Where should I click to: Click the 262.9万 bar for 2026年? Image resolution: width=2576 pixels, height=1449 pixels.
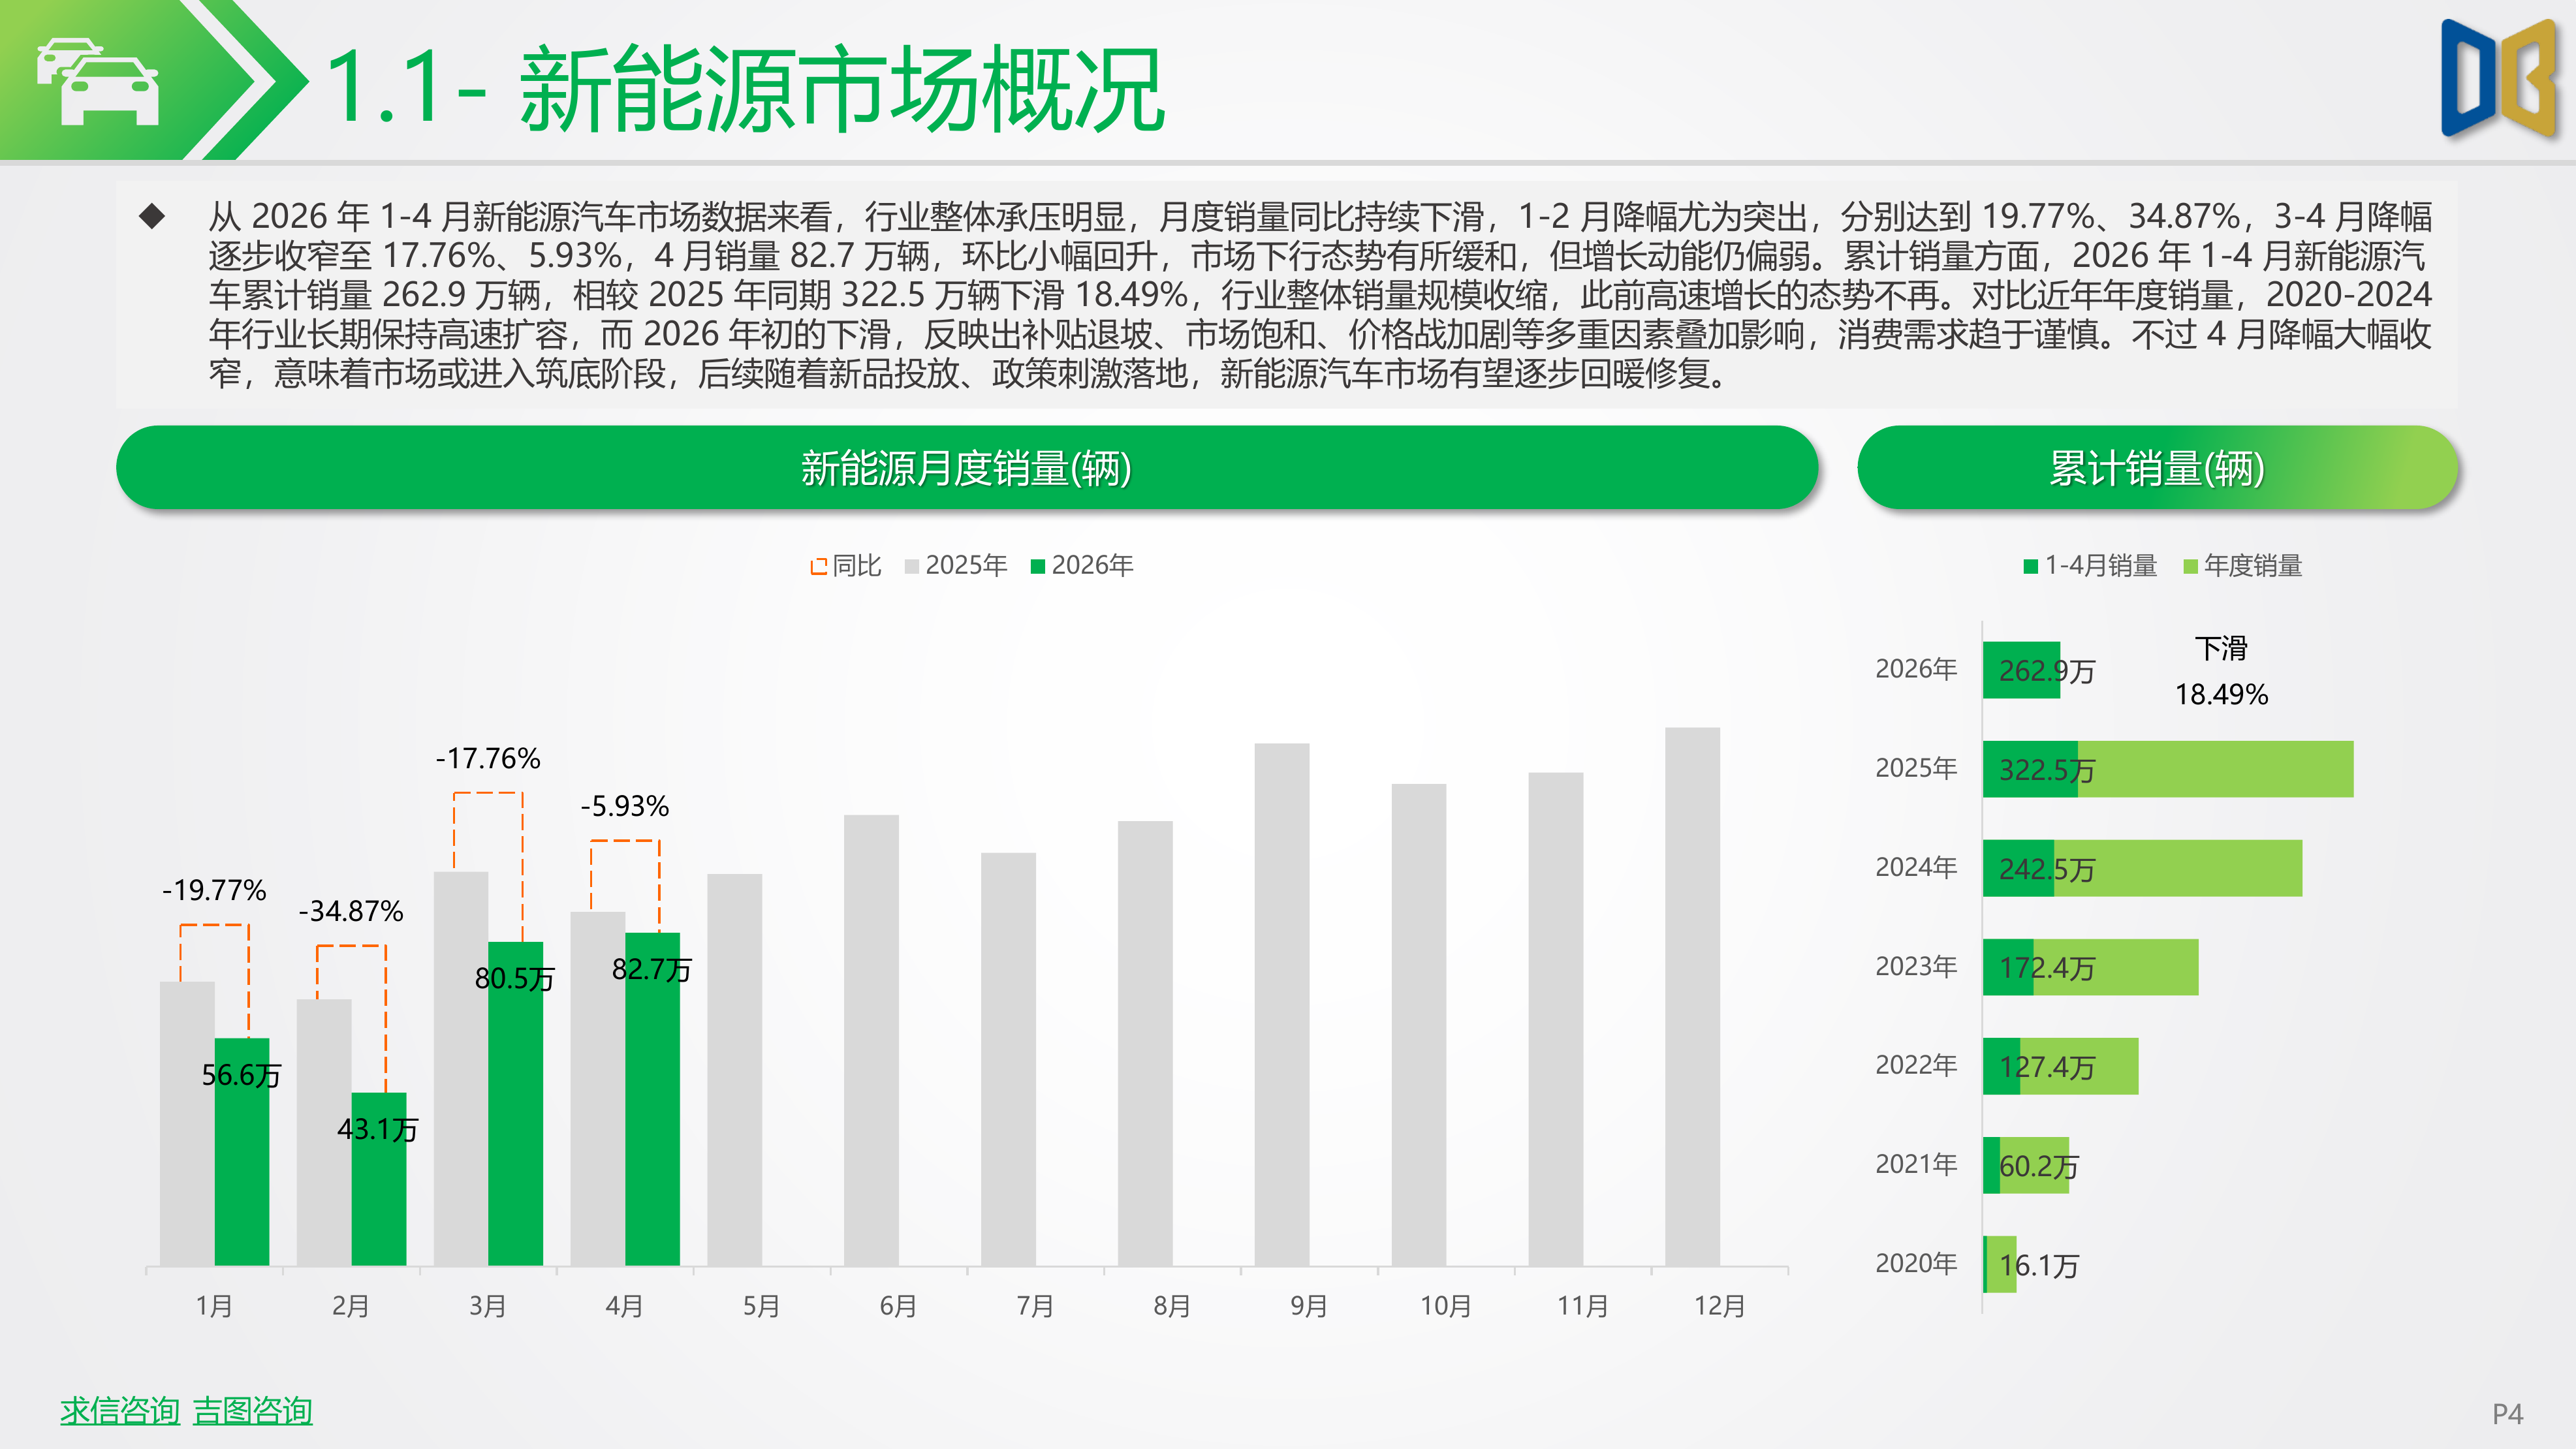pos(2022,670)
